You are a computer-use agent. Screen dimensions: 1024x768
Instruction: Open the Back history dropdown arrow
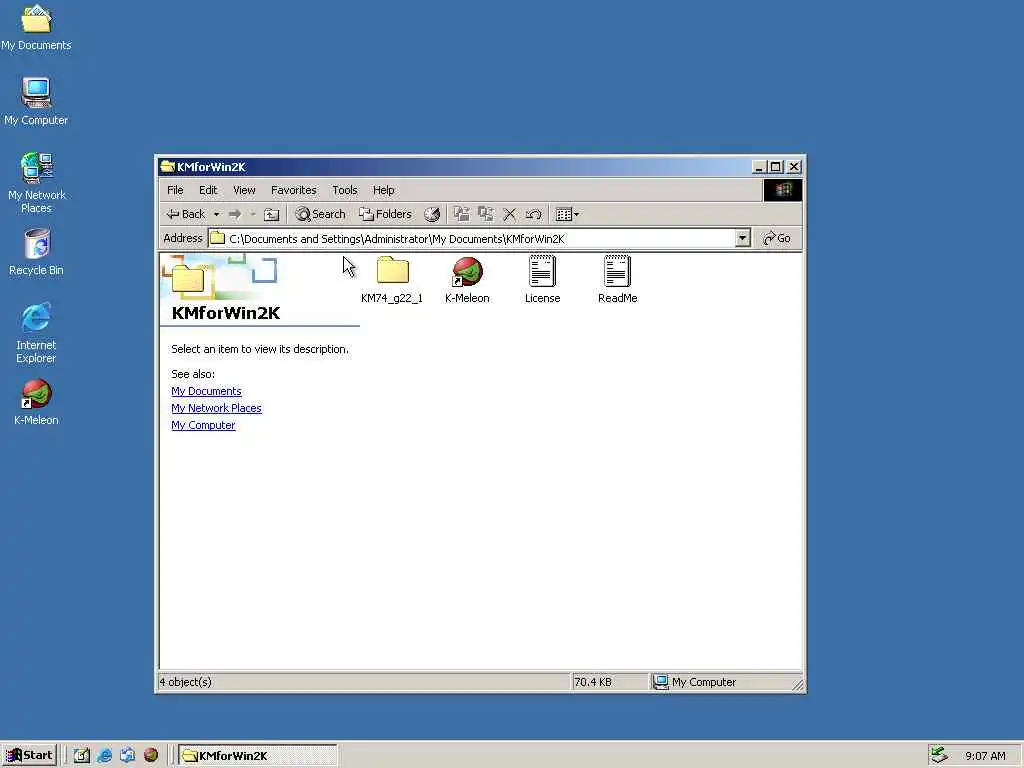click(216, 214)
